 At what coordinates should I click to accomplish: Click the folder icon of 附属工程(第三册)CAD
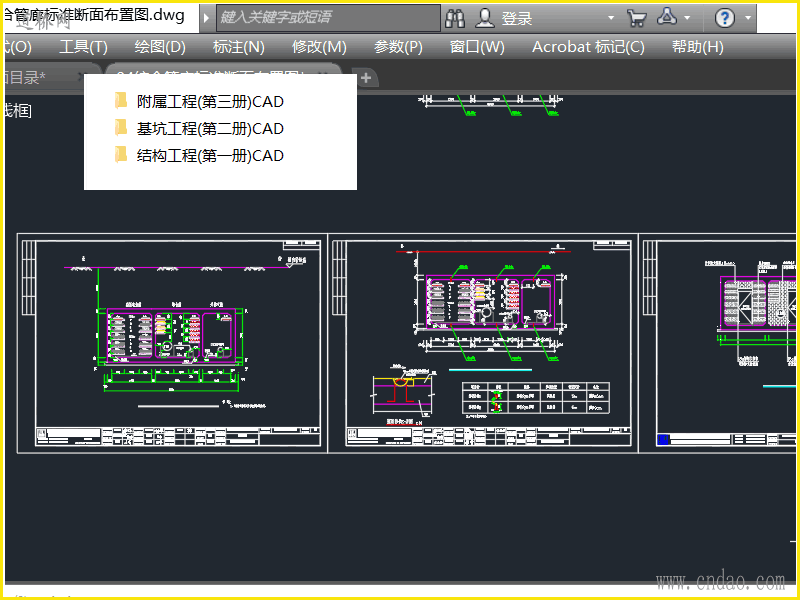pos(121,101)
